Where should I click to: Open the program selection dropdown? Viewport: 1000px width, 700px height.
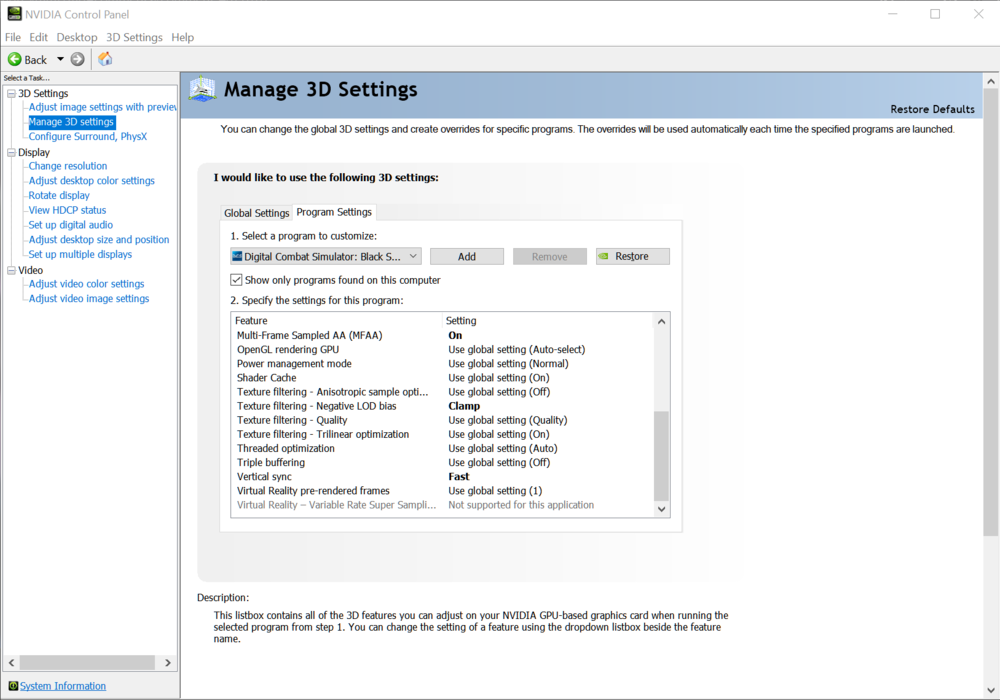(414, 256)
